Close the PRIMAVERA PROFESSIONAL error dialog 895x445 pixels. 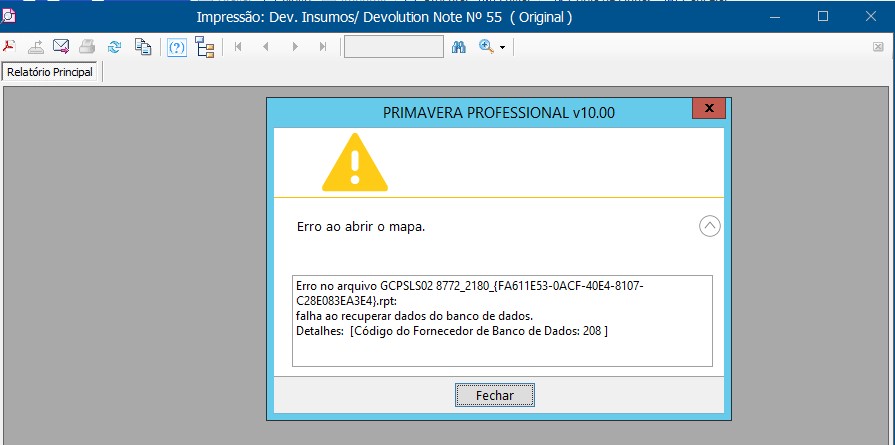(x=708, y=109)
